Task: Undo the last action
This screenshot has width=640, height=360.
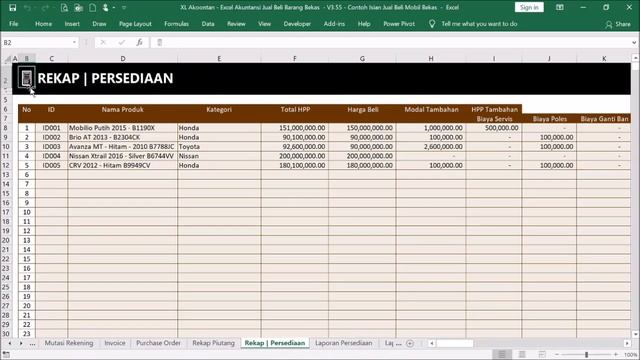Action: point(27,7)
